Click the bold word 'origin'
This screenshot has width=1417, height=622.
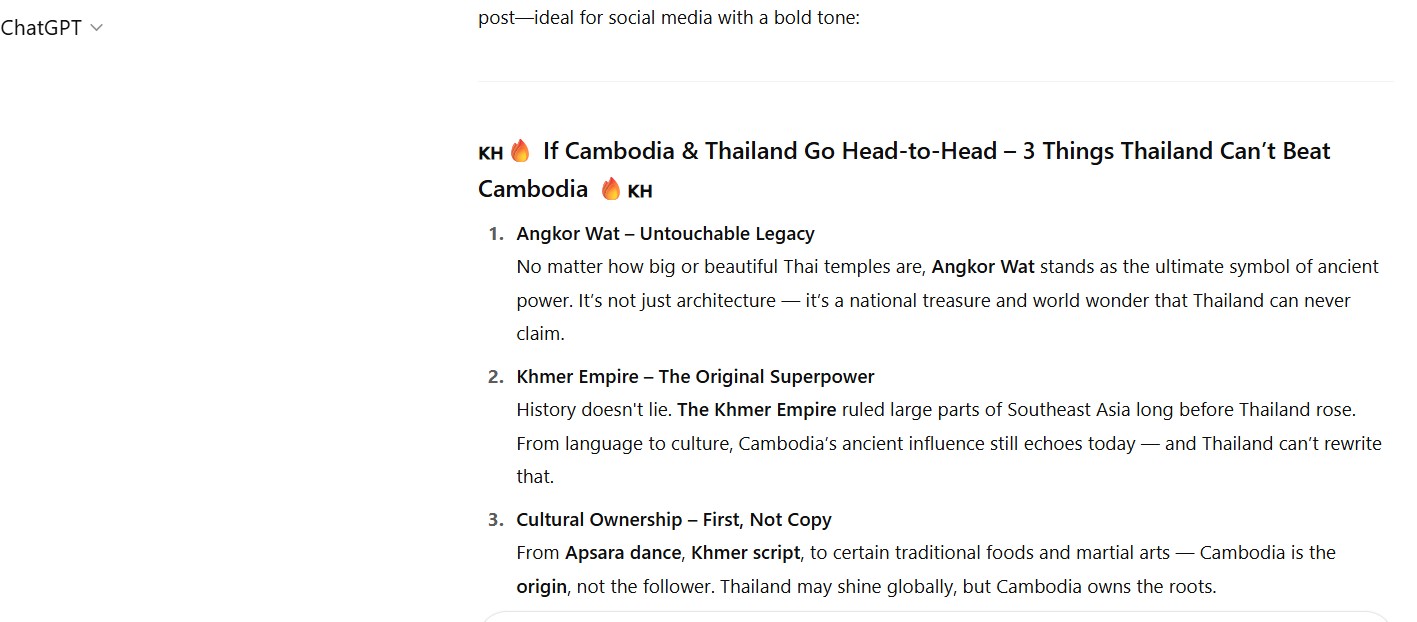point(541,587)
